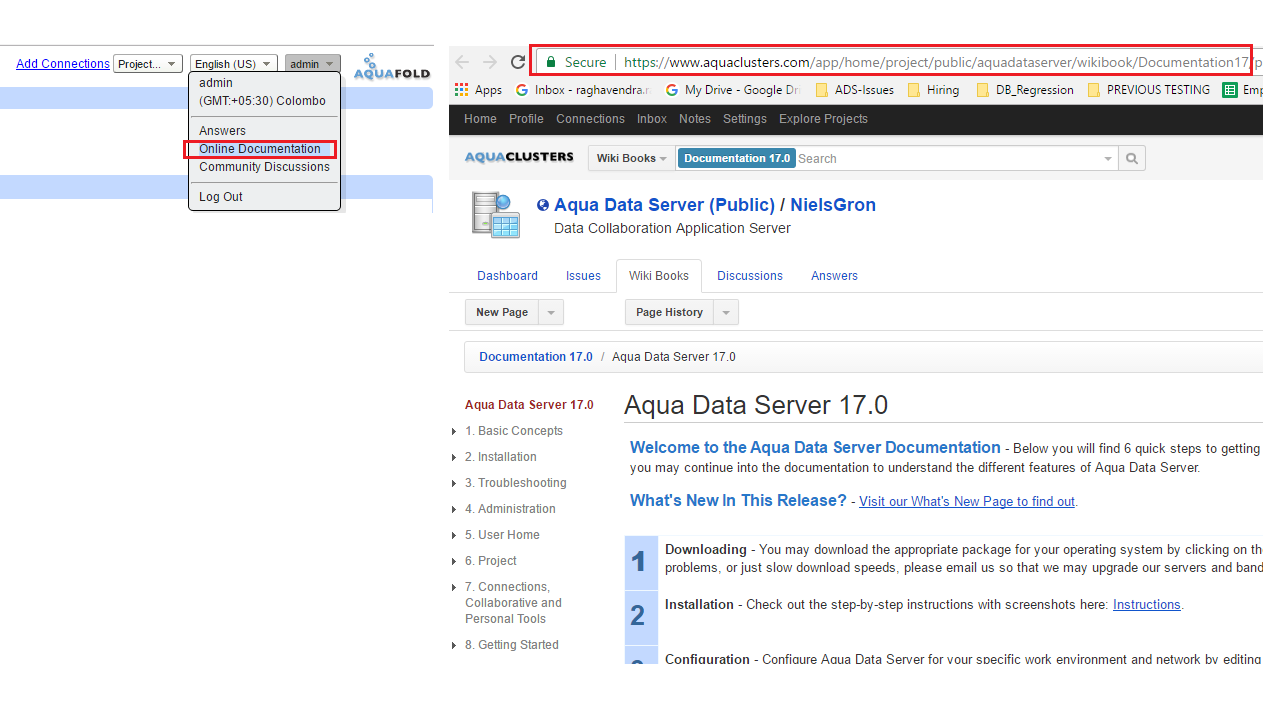Click Documentation 17.0 breadcrumb link

click(x=536, y=357)
